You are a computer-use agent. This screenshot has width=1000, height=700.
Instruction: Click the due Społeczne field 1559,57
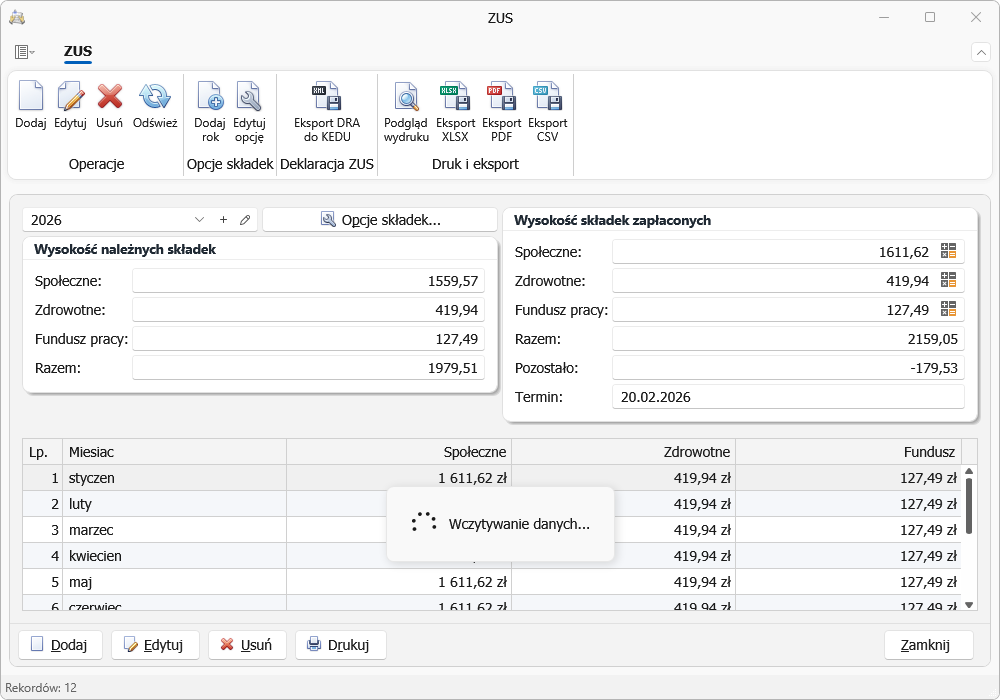click(x=309, y=281)
